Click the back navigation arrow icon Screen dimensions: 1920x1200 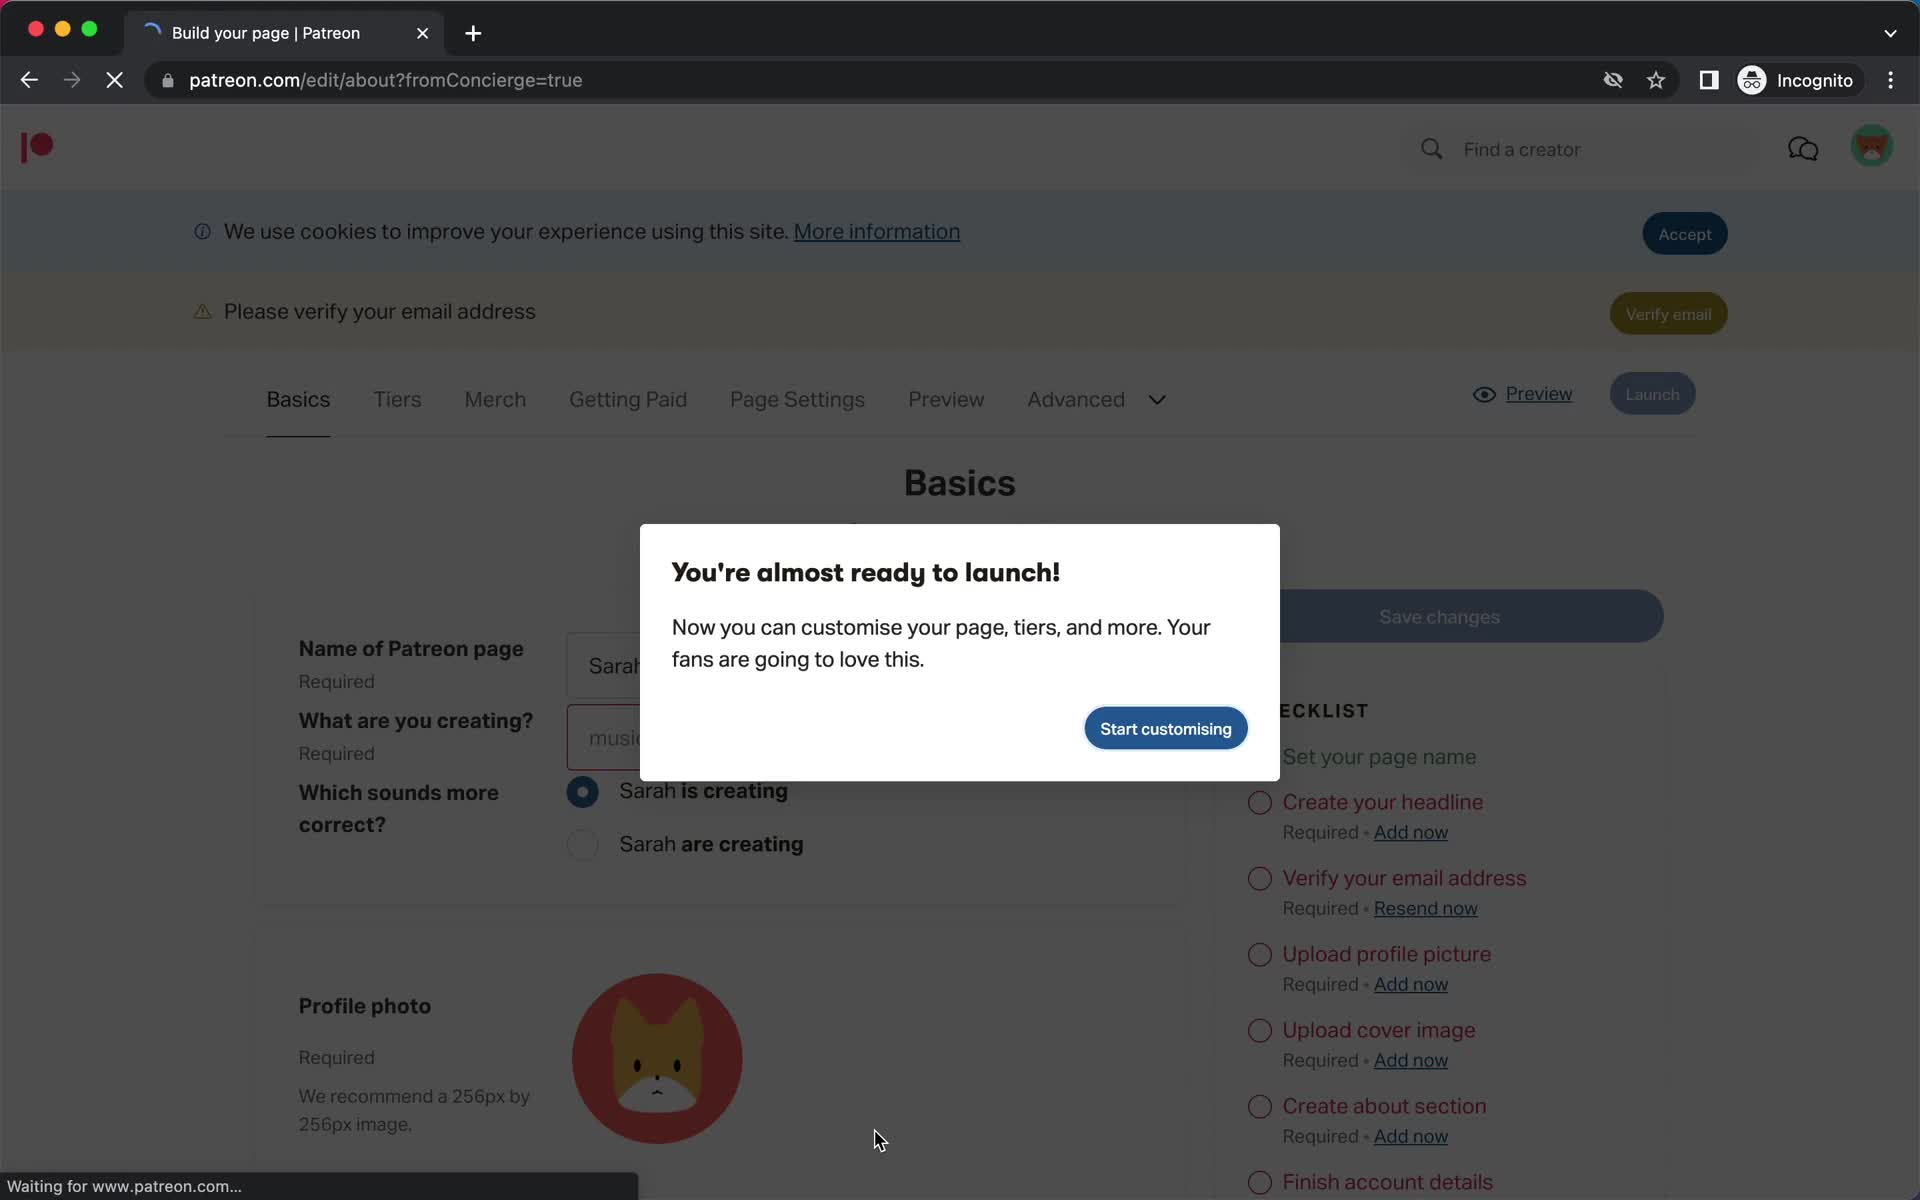28,79
